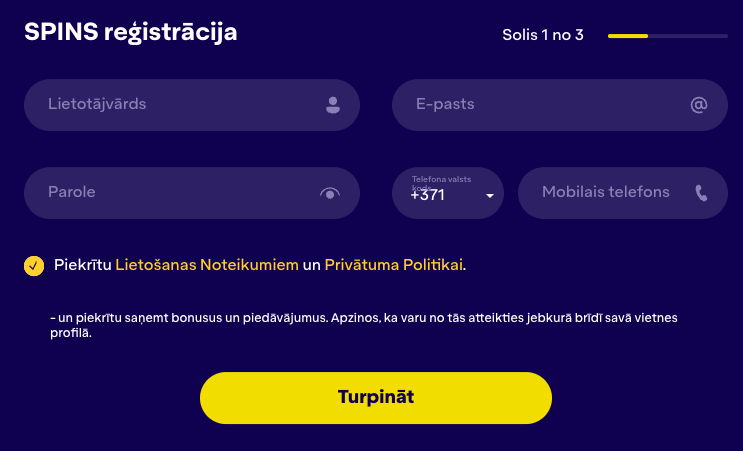This screenshot has width=743, height=451.
Task: Open the Privātuma Politikai link
Action: [x=393, y=265]
